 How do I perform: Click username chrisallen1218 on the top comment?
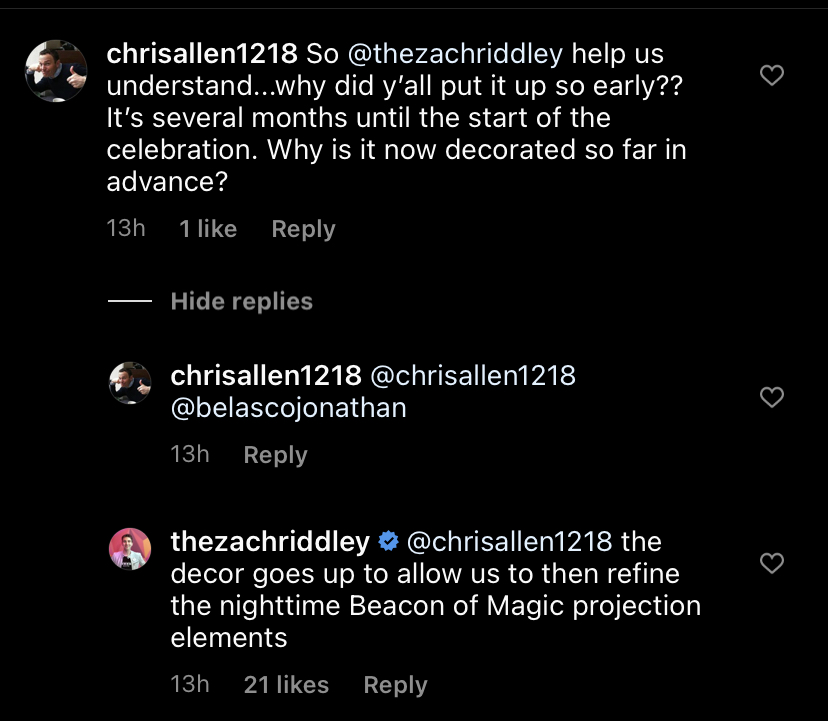[x=202, y=54]
